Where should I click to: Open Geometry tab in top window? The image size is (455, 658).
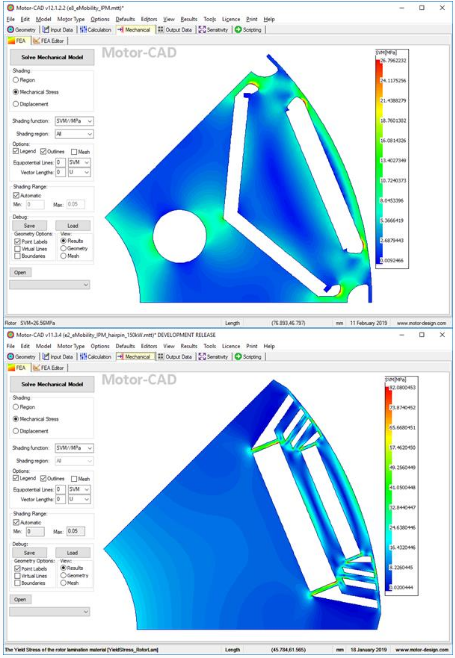(x=22, y=30)
